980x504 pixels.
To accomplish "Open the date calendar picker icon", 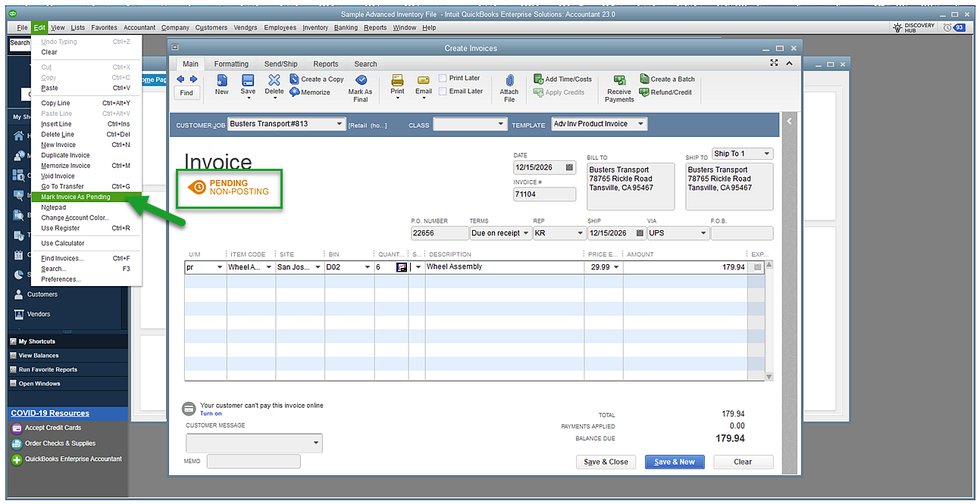I will pos(569,168).
